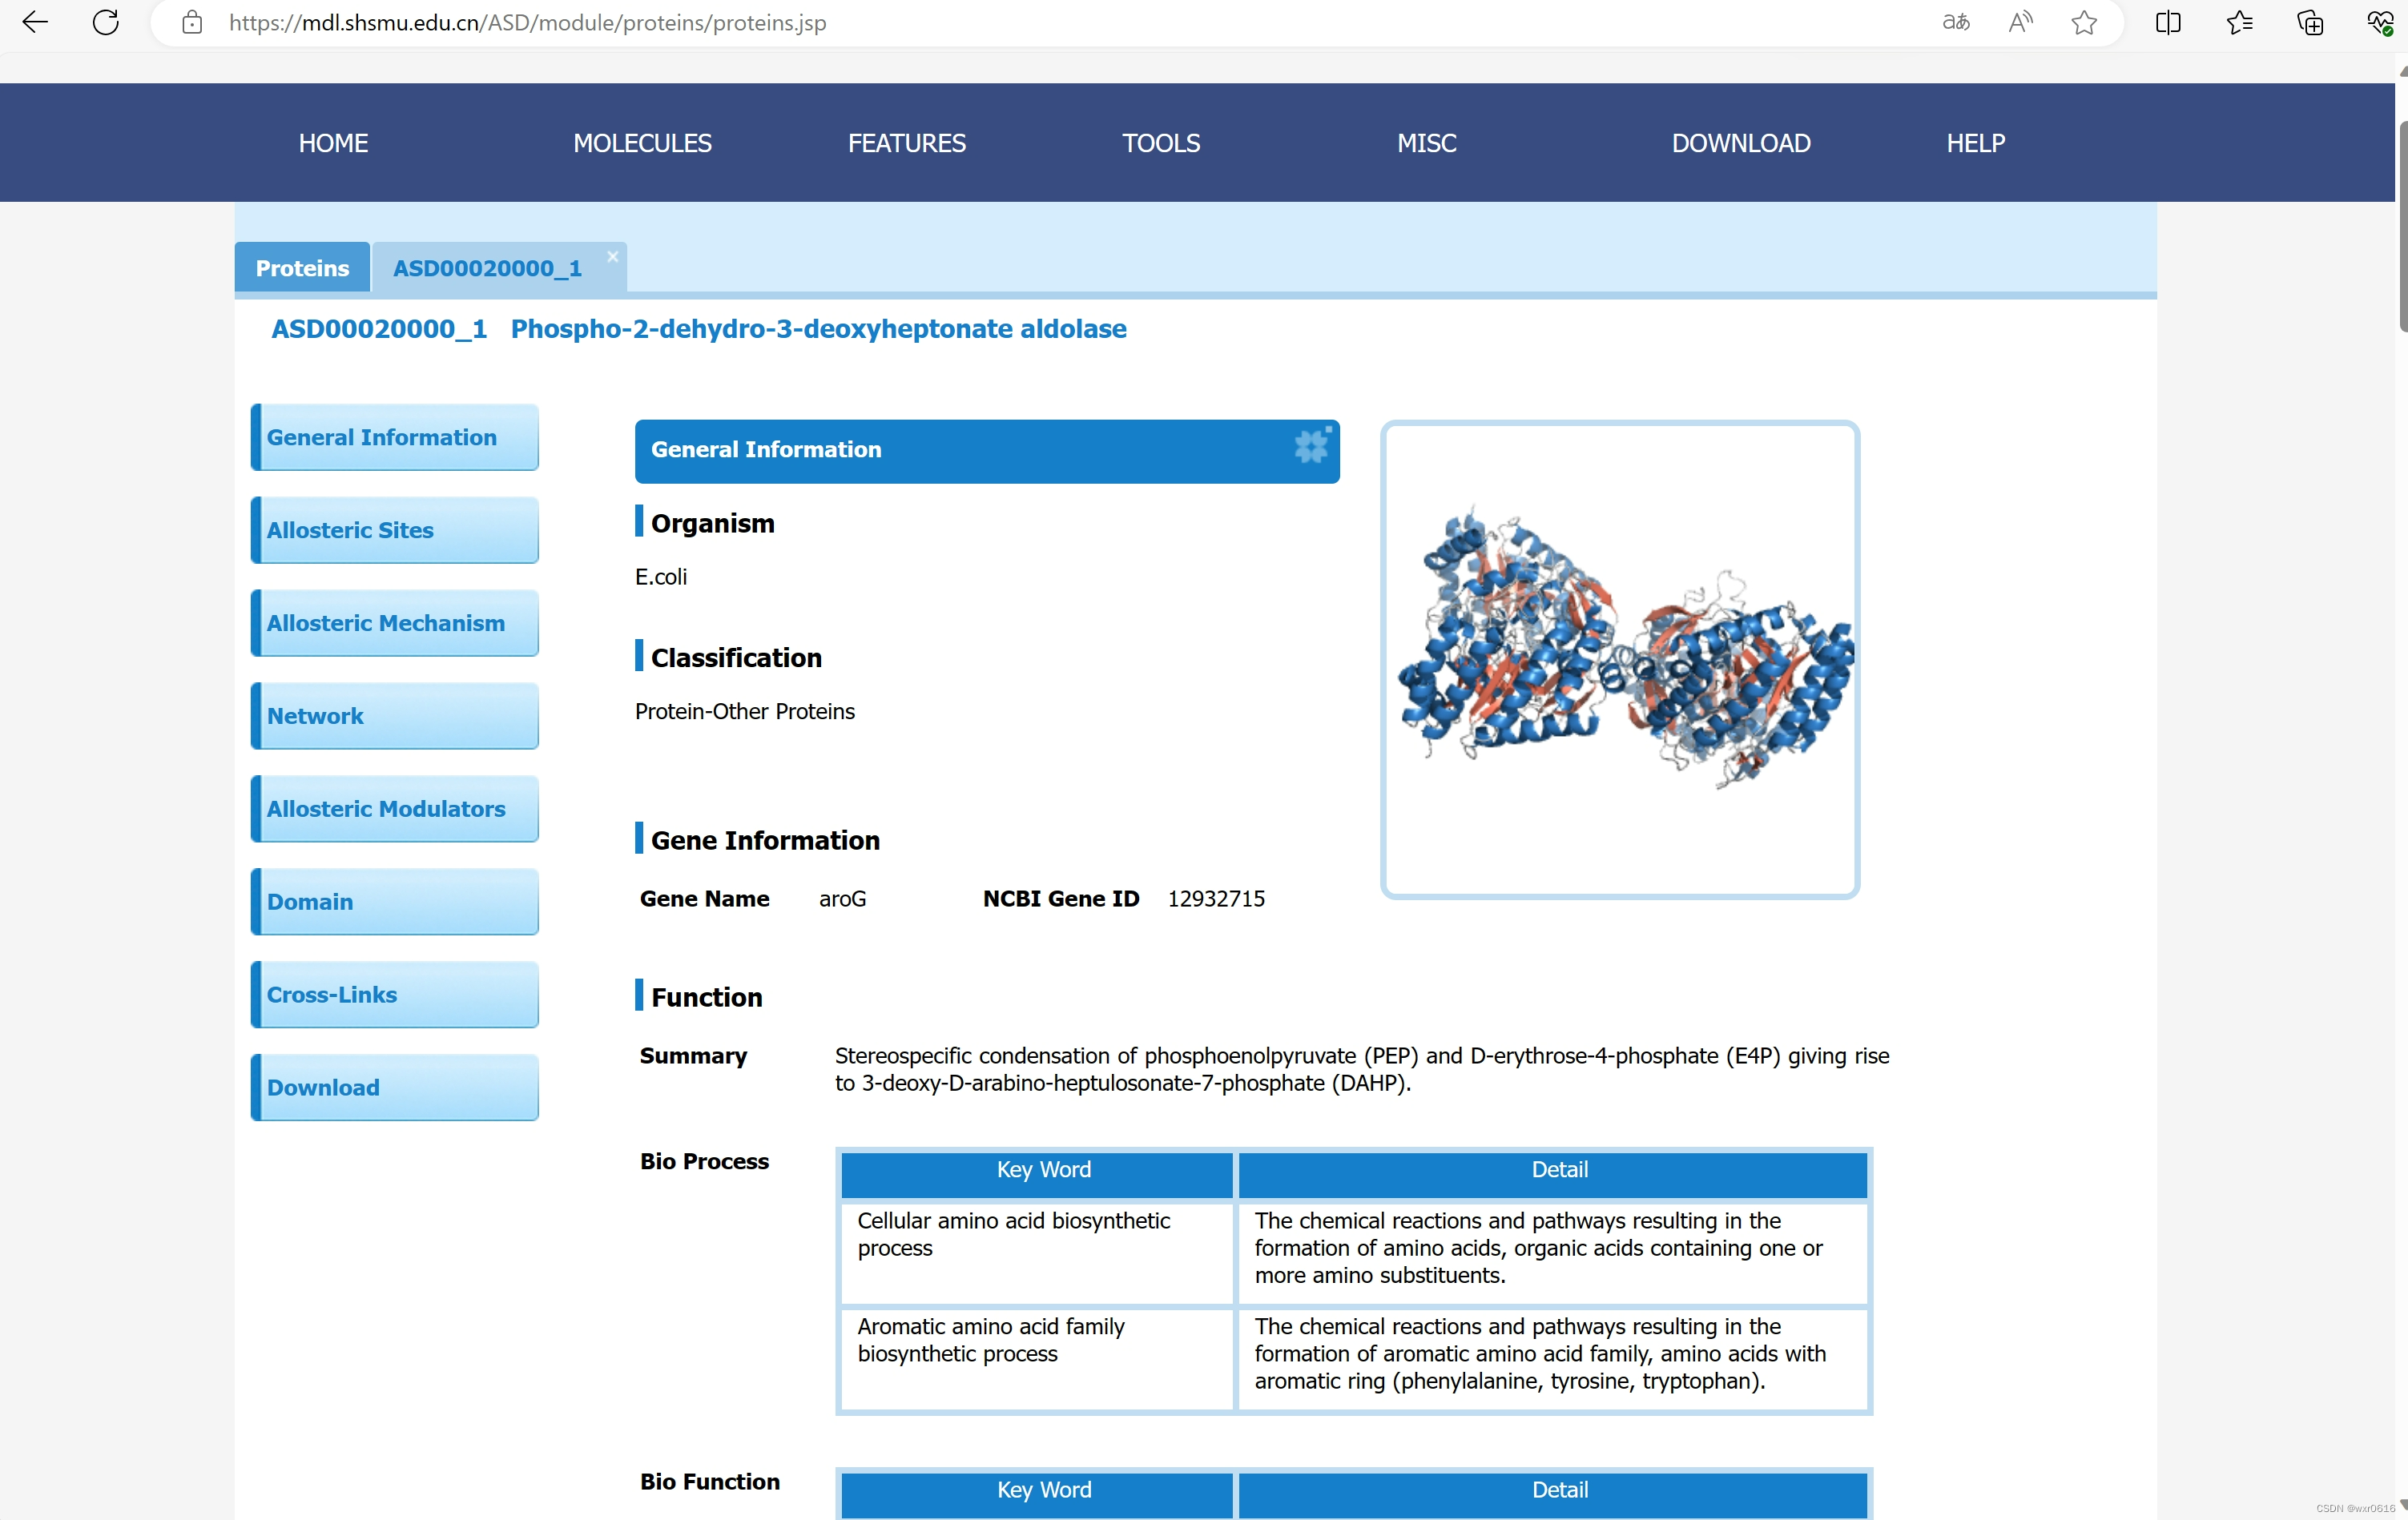Open browser collections icon
Viewport: 2408px width, 1520px height.
point(2310,22)
